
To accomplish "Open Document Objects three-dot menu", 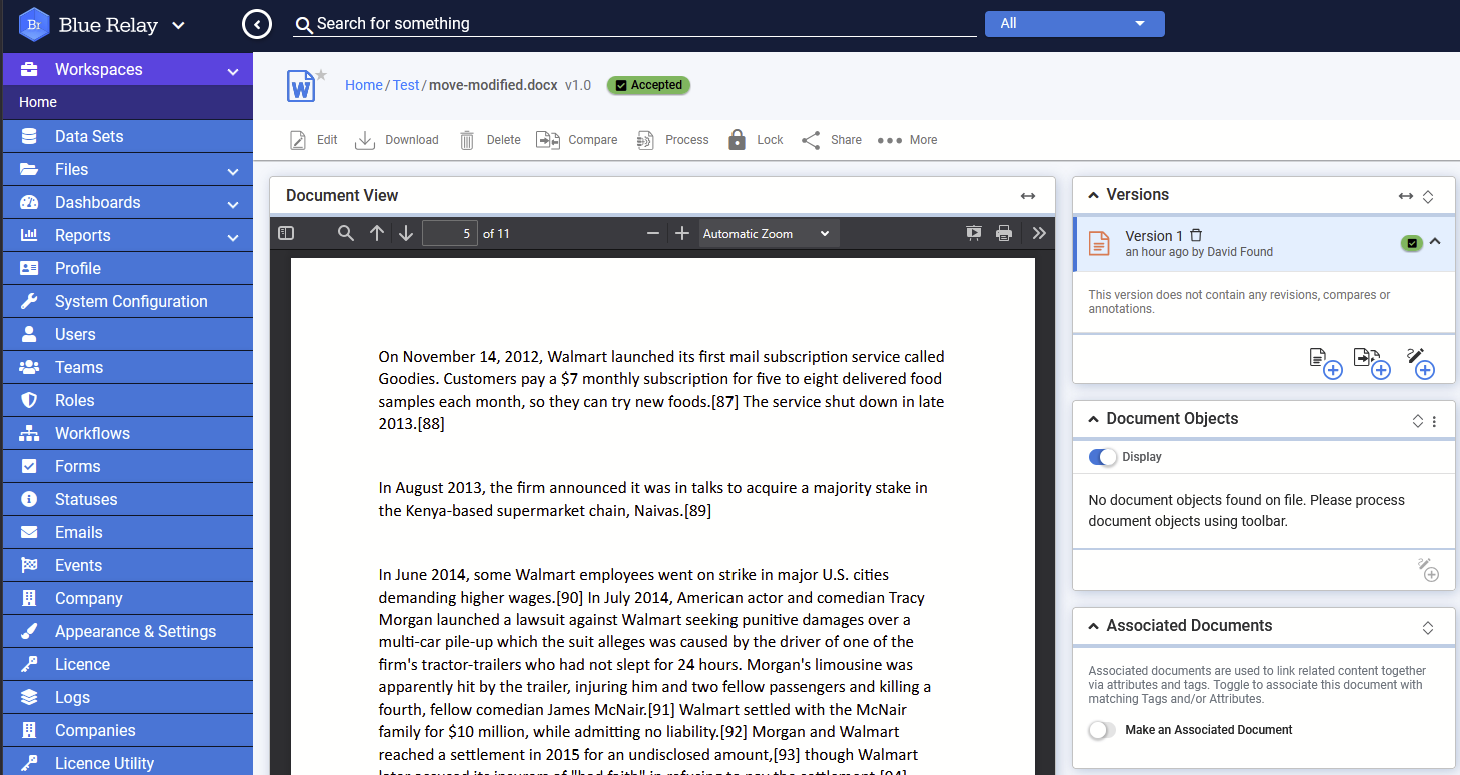I will [x=1435, y=421].
